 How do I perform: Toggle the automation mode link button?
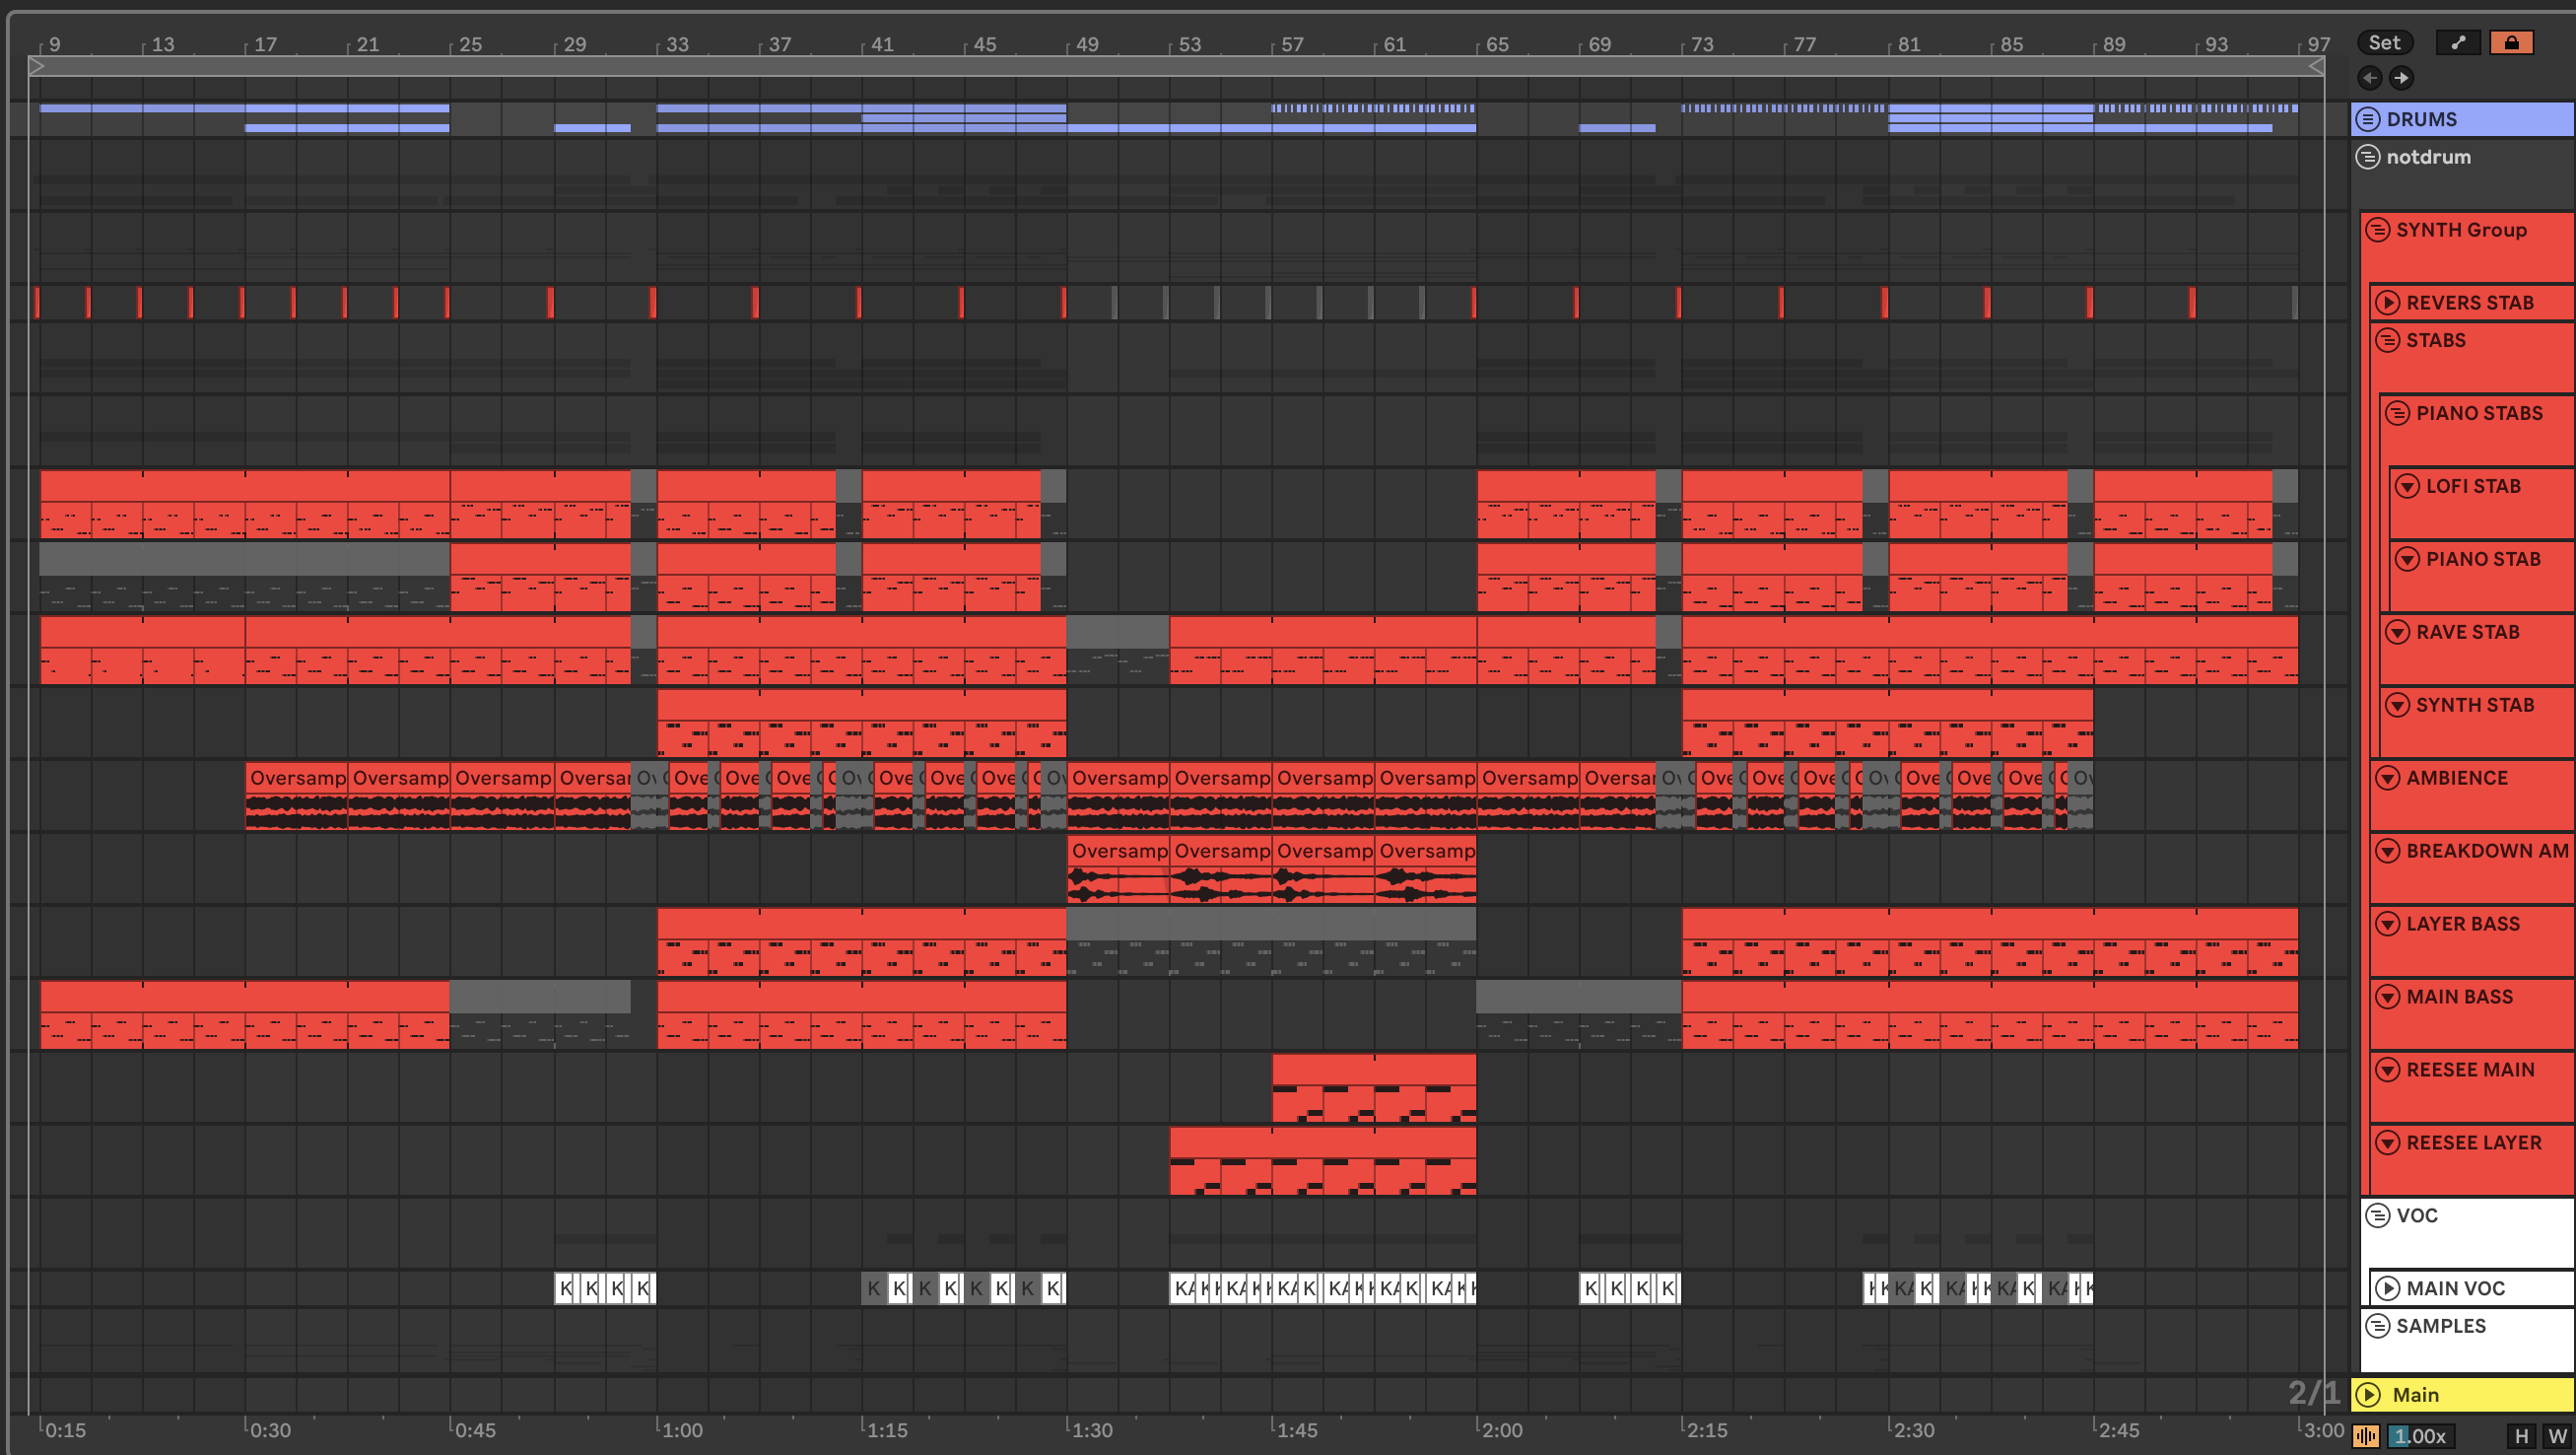coord(2458,42)
